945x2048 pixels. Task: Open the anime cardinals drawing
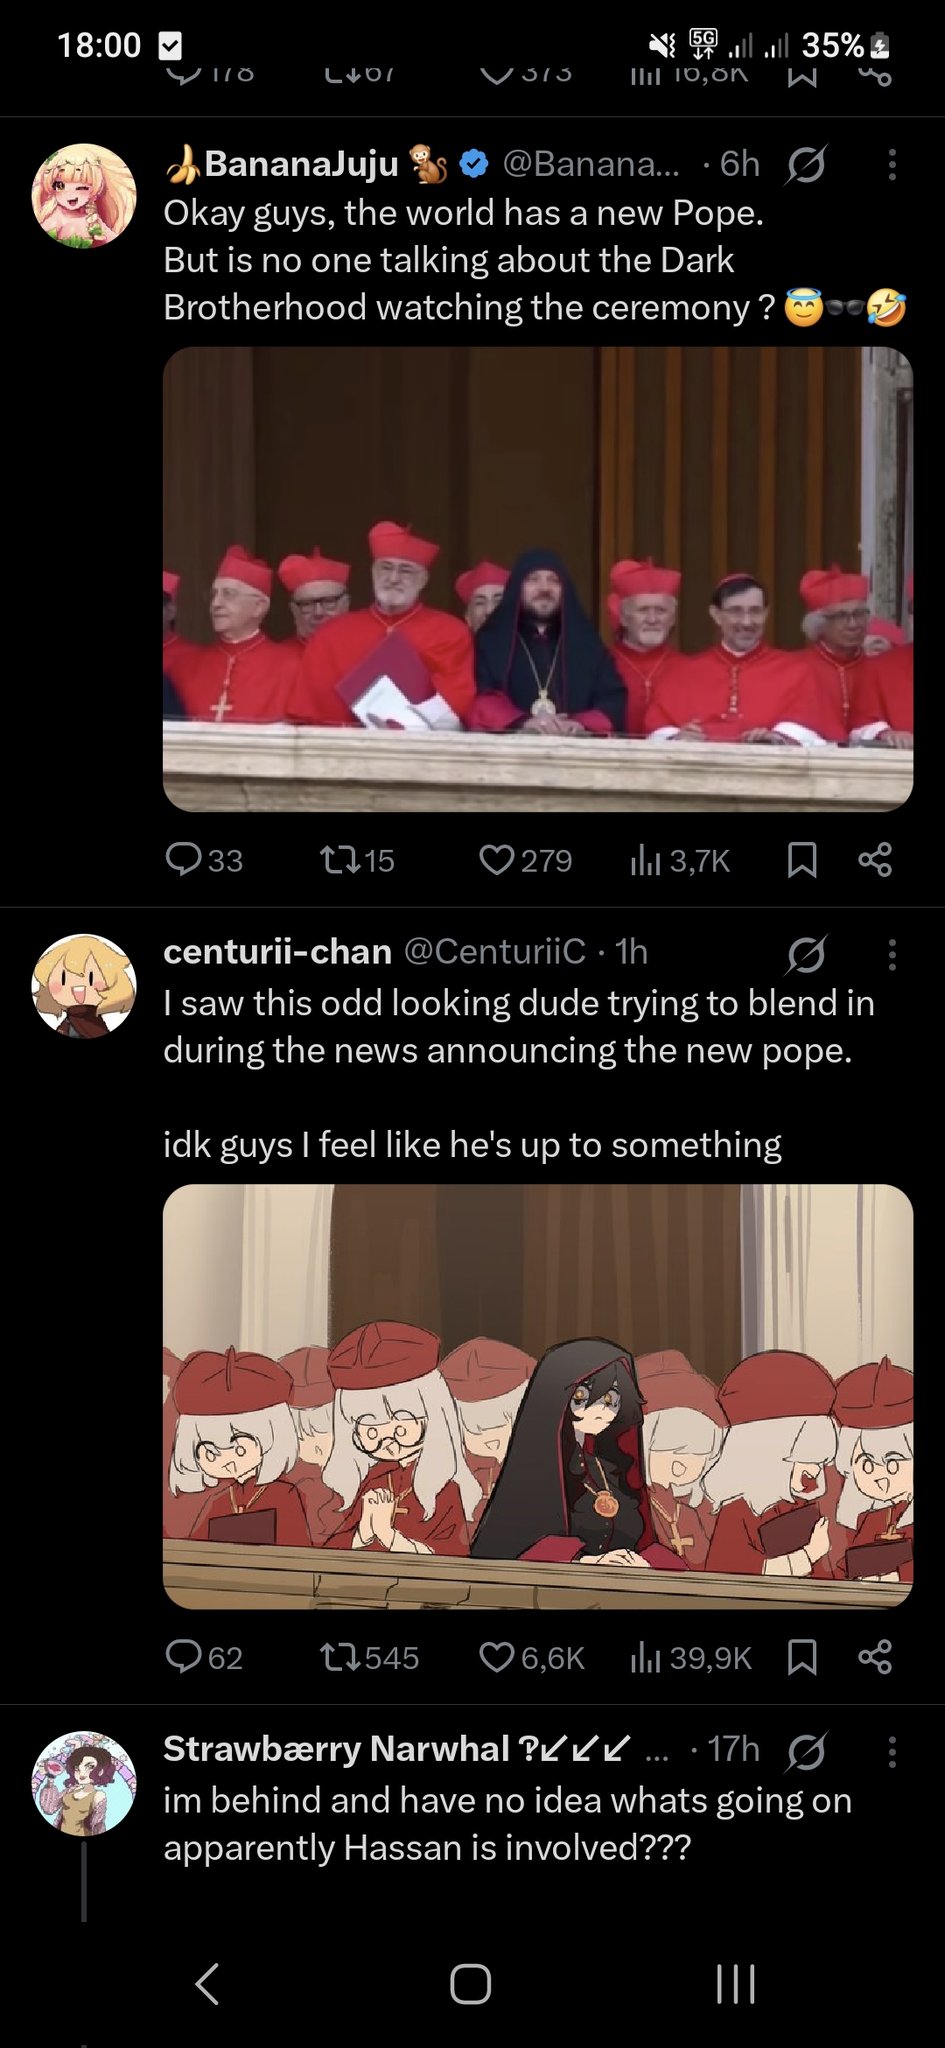tap(538, 1396)
